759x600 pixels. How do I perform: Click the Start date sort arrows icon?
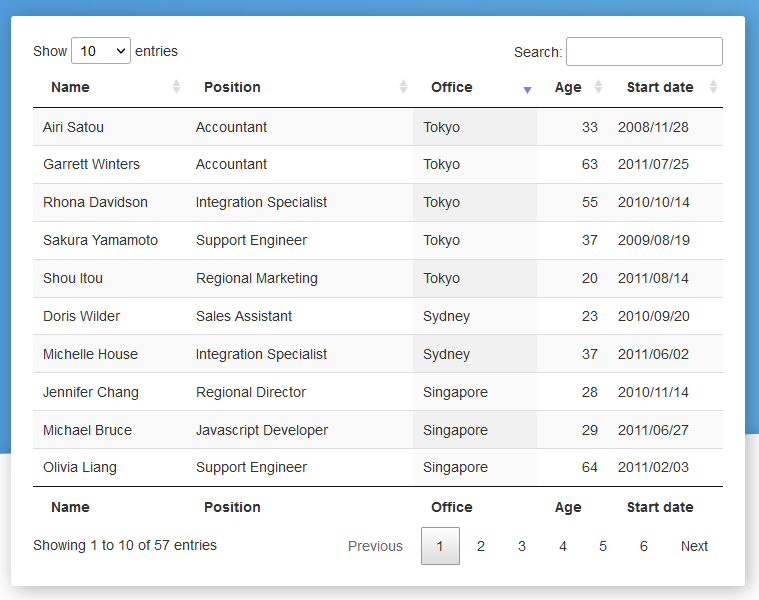713,87
